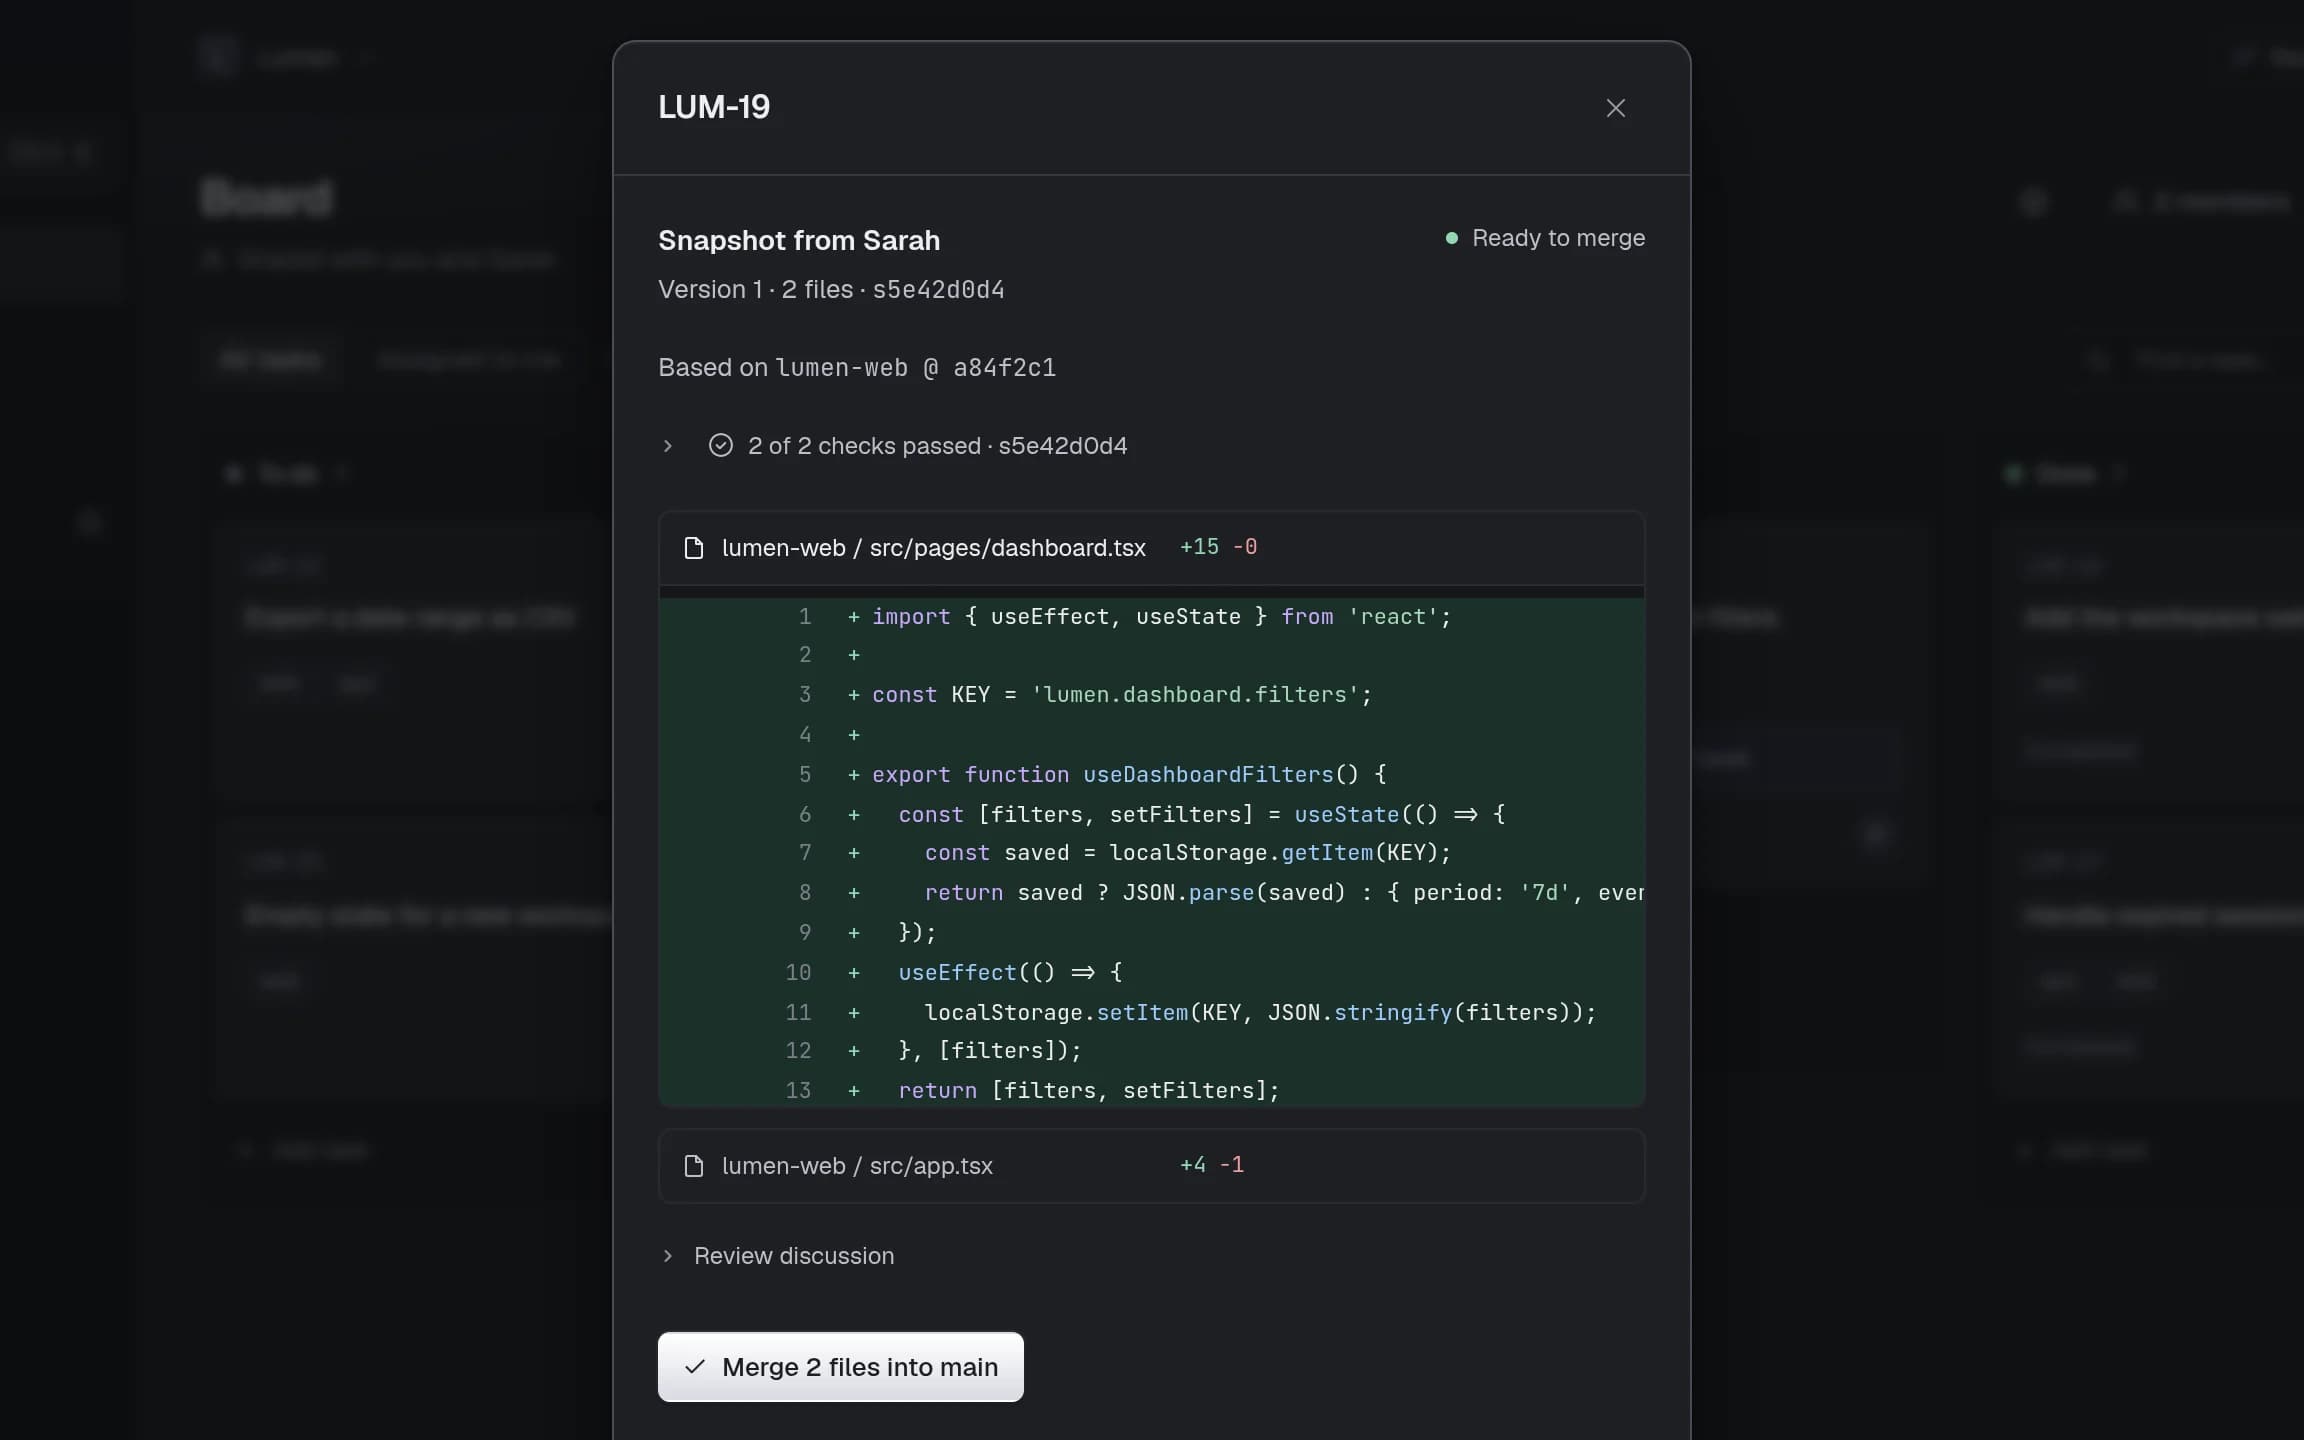Collapse the dashboard.tsx file header
The height and width of the screenshot is (1440, 2304).
[1151, 548]
